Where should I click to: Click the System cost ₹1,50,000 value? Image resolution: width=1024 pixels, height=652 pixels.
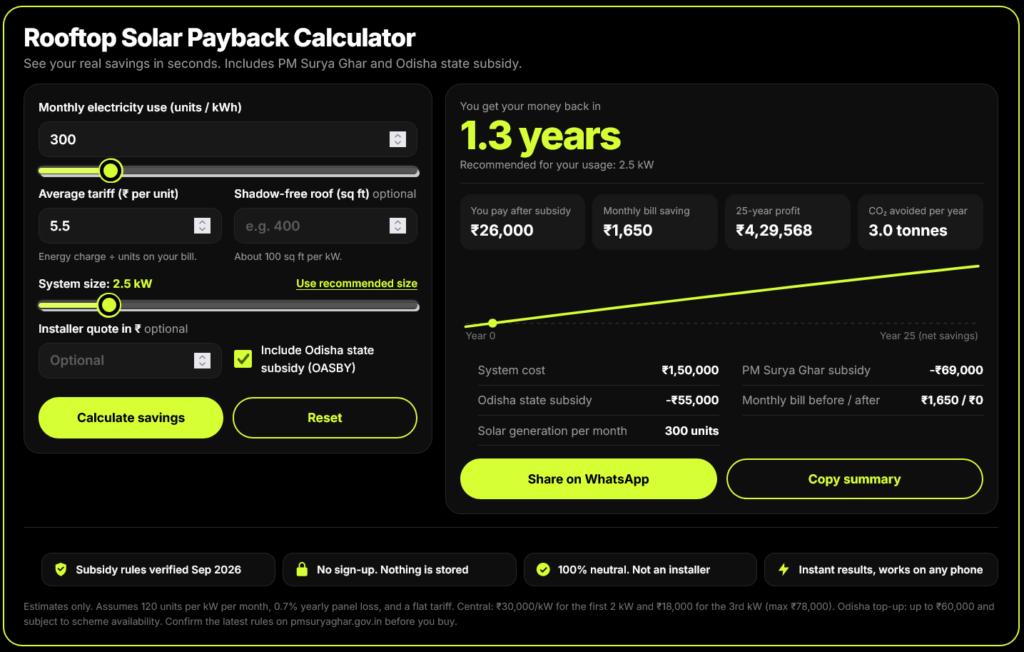(690, 370)
